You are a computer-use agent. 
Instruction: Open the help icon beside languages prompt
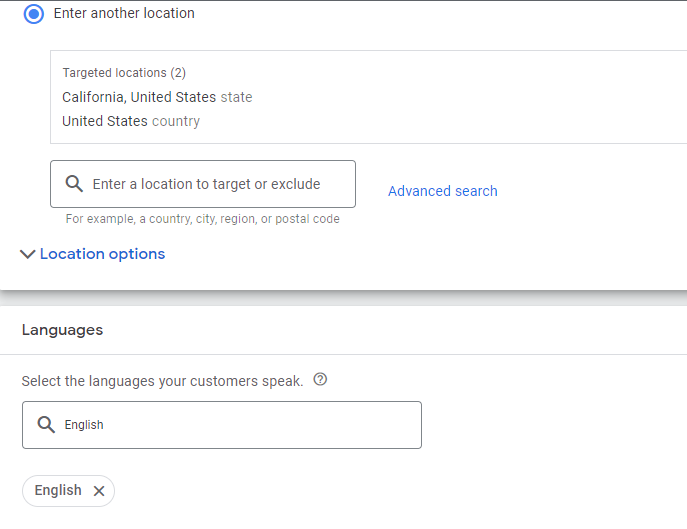[320, 380]
